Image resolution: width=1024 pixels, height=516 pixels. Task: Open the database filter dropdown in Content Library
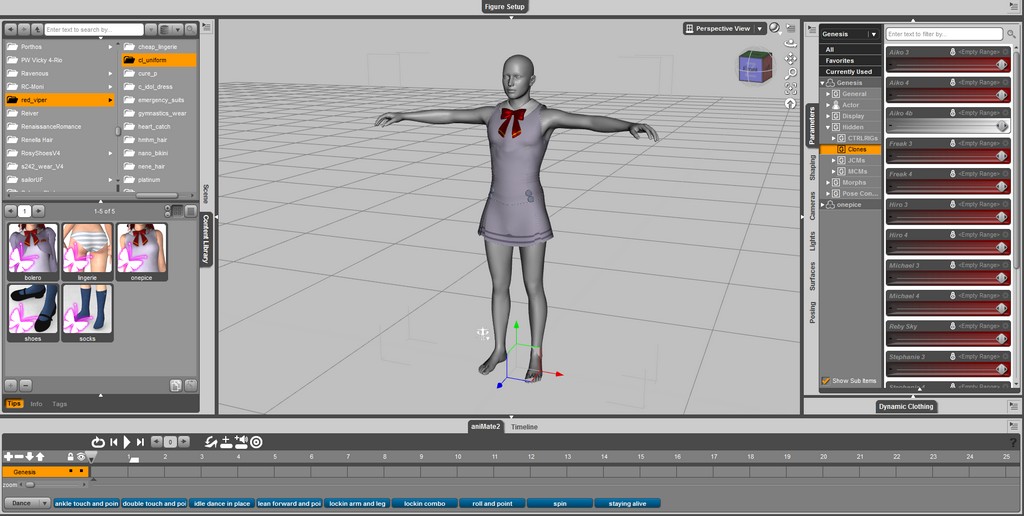[170, 29]
